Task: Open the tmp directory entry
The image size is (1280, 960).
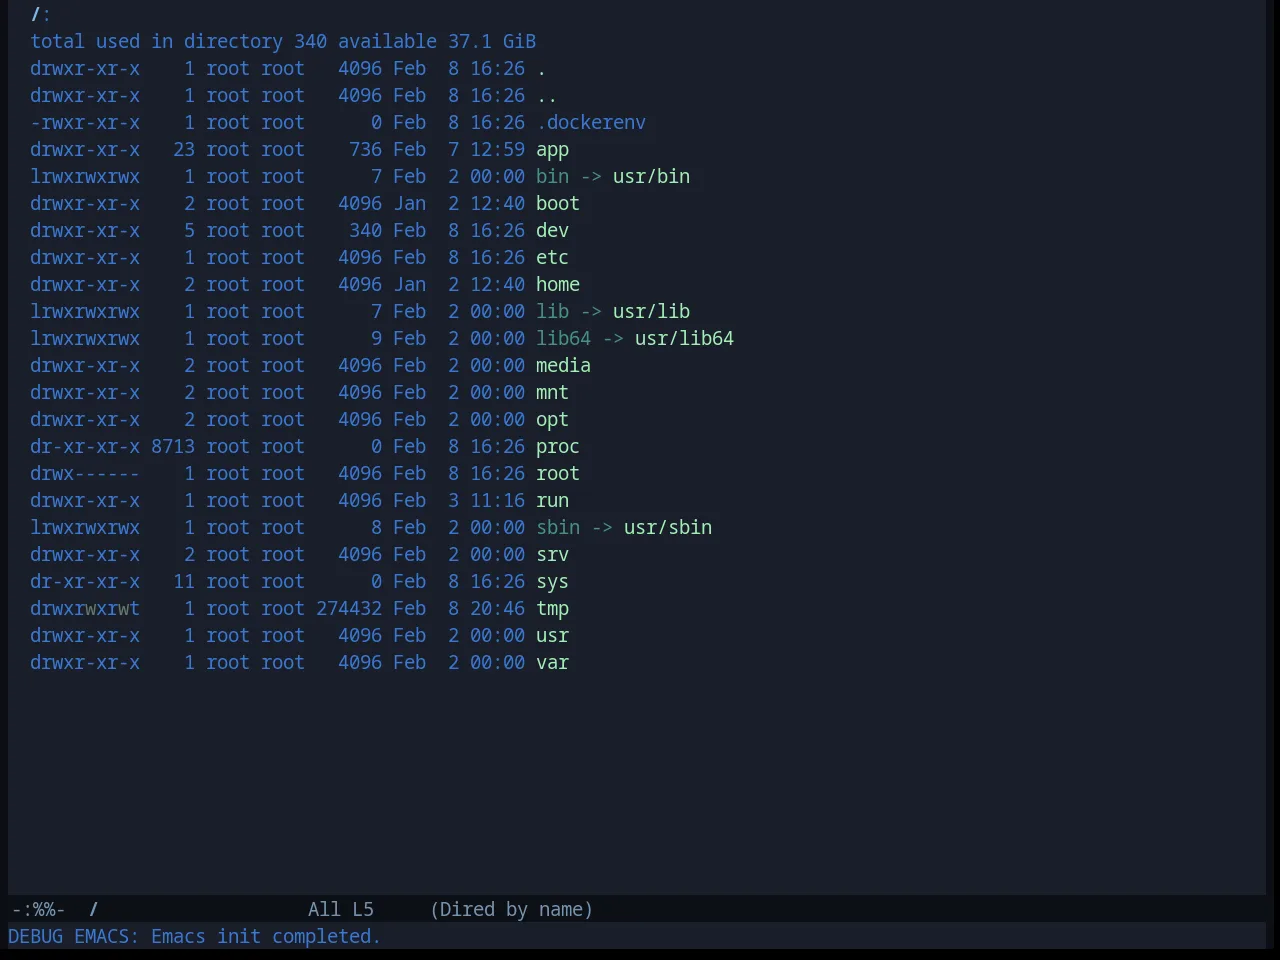Action: (552, 609)
